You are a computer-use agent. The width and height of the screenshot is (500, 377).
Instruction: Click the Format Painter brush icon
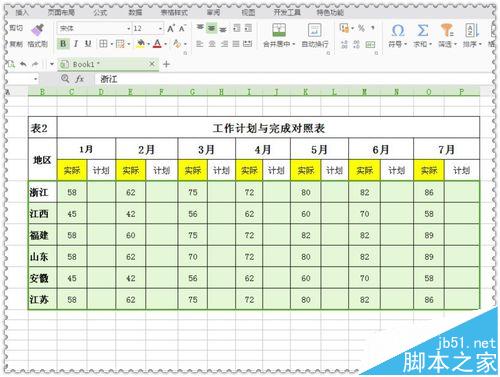[38, 29]
